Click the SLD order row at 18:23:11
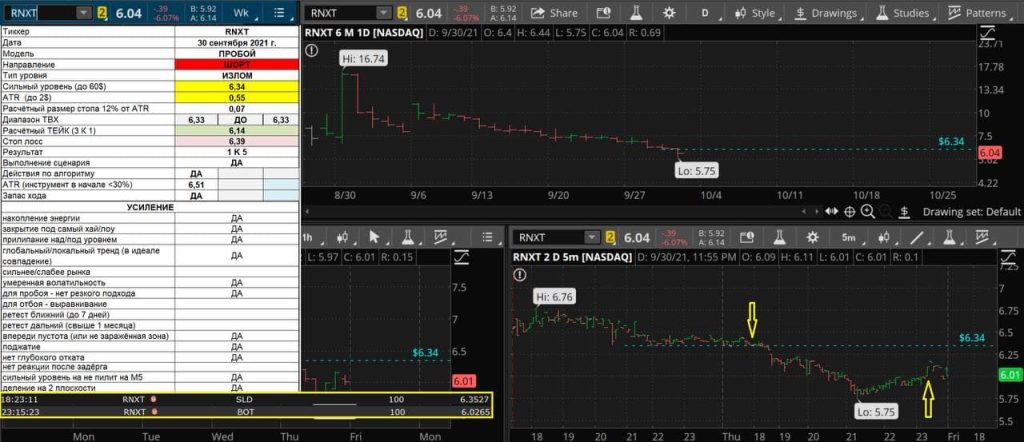Viewport: 1024px width, 442px height. click(246, 399)
